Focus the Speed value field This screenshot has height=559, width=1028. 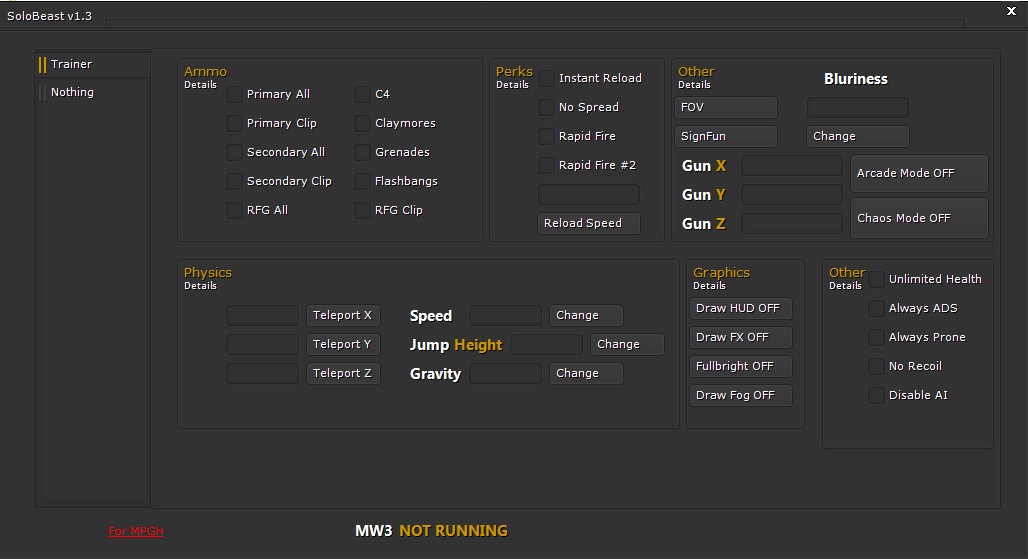pos(505,315)
